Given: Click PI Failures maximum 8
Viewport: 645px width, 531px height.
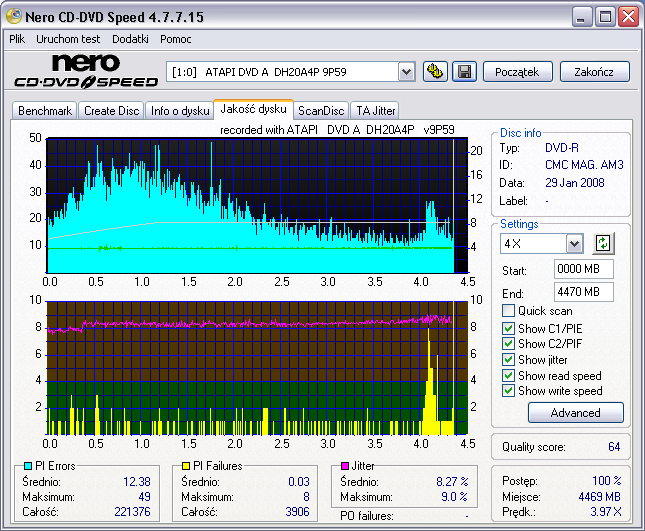Looking at the screenshot, I should 306,497.
